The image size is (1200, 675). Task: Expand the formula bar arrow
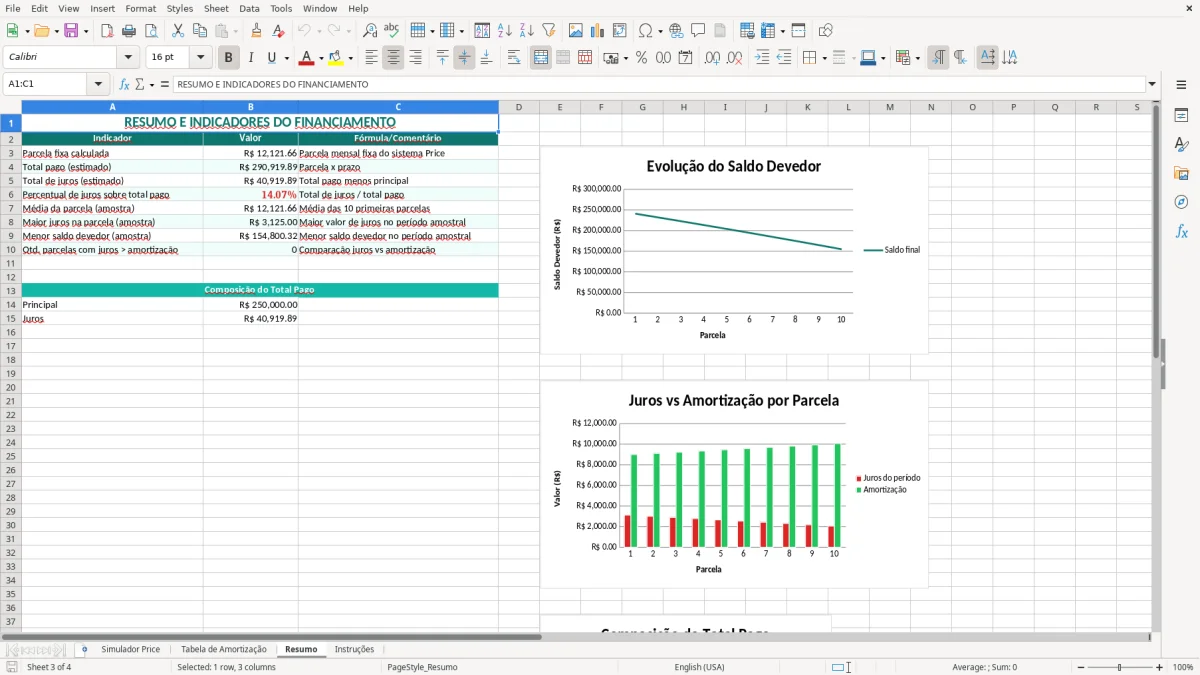pos(1152,84)
